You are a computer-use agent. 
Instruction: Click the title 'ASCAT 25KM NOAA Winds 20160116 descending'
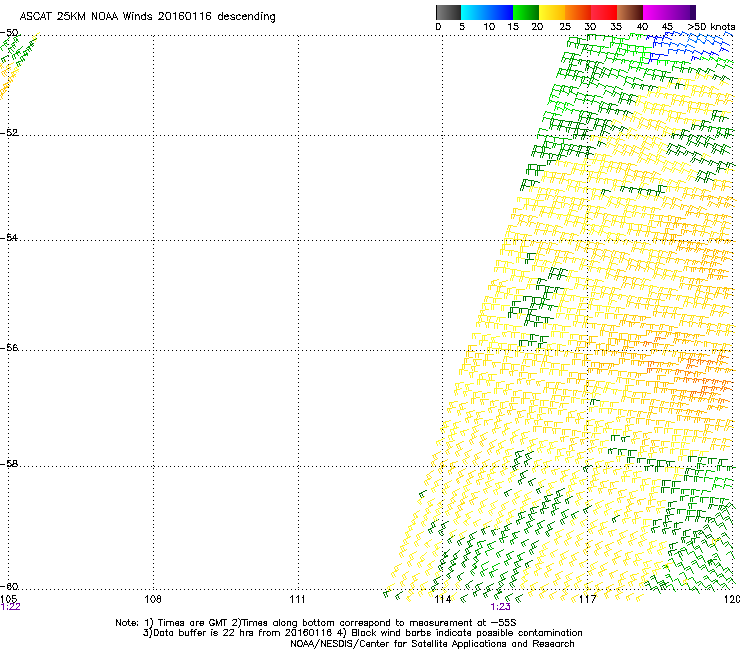point(147,16)
